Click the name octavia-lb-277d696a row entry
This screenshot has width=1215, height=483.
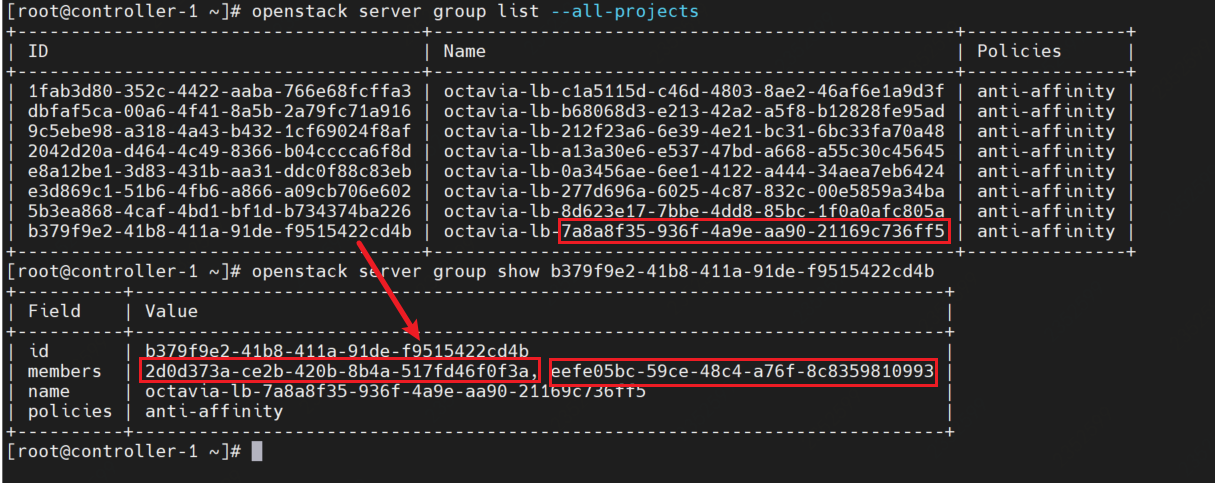(694, 191)
